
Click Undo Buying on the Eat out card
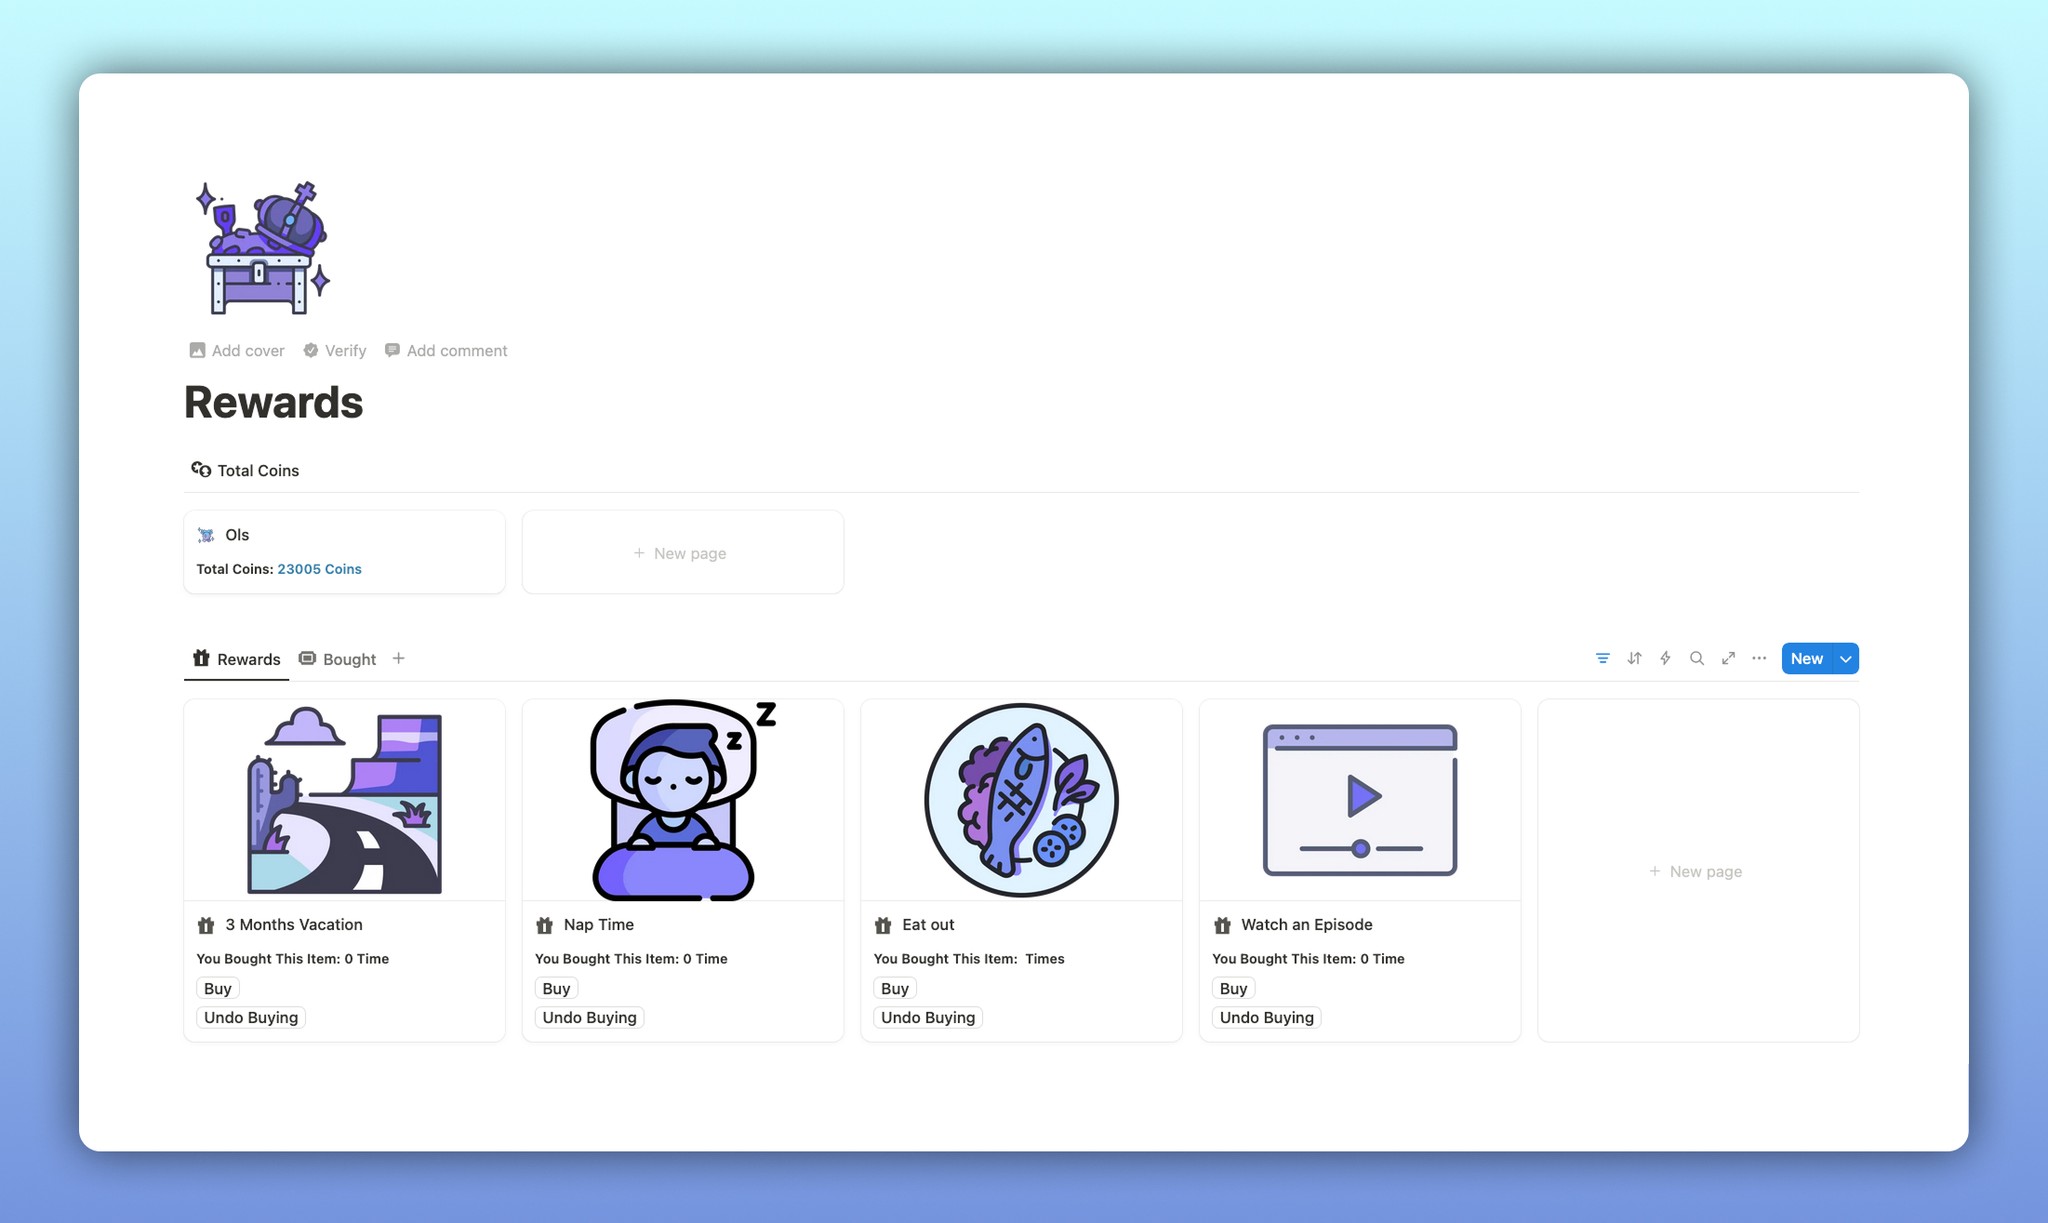click(927, 1017)
